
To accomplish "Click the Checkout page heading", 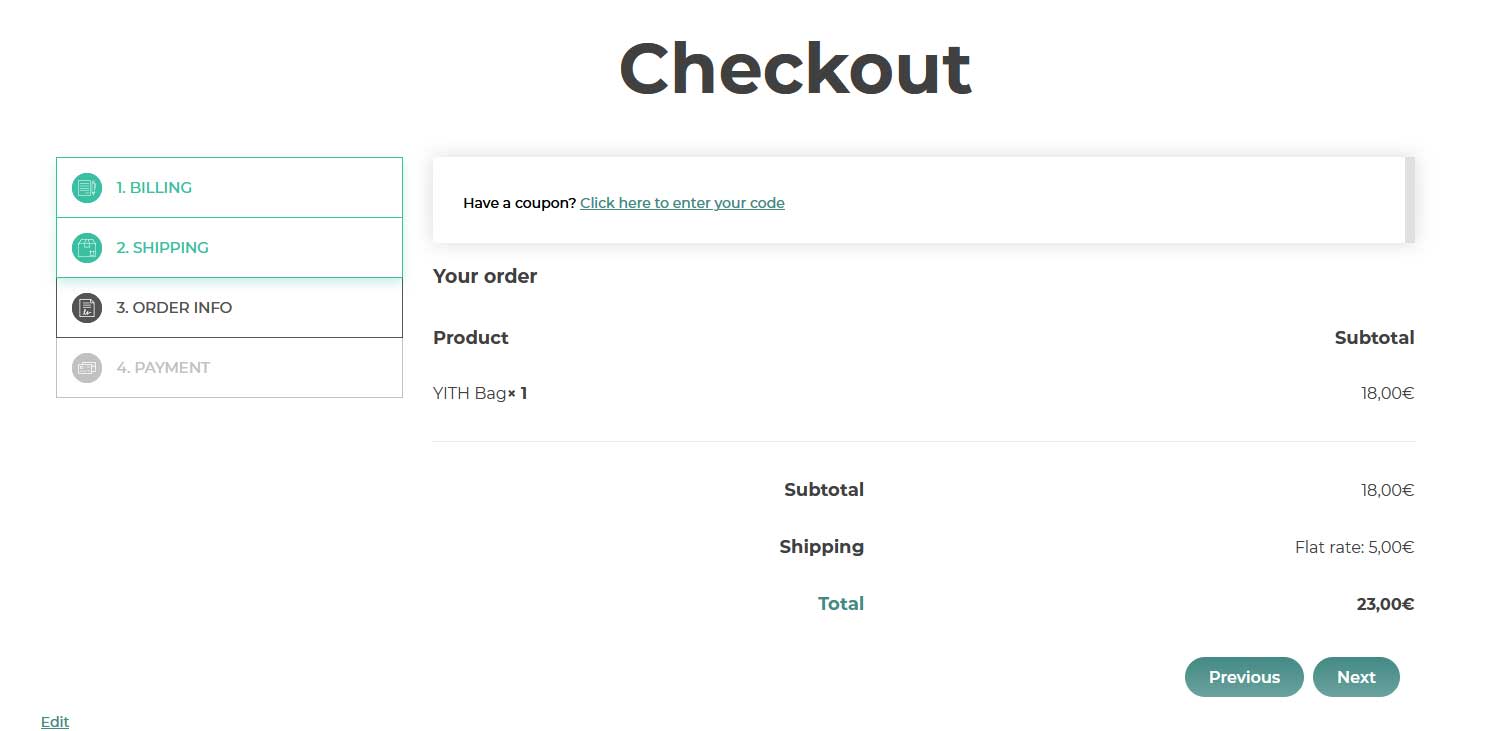I will [795, 69].
